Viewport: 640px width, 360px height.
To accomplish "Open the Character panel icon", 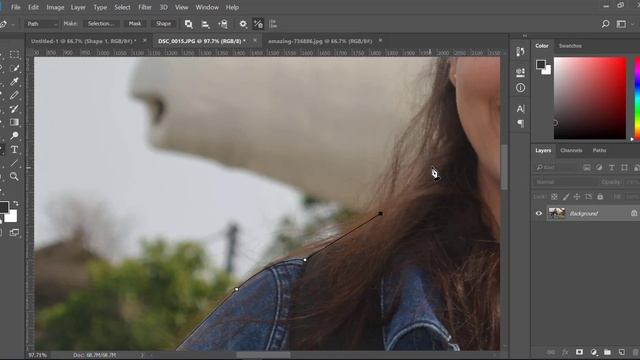I will (520, 109).
